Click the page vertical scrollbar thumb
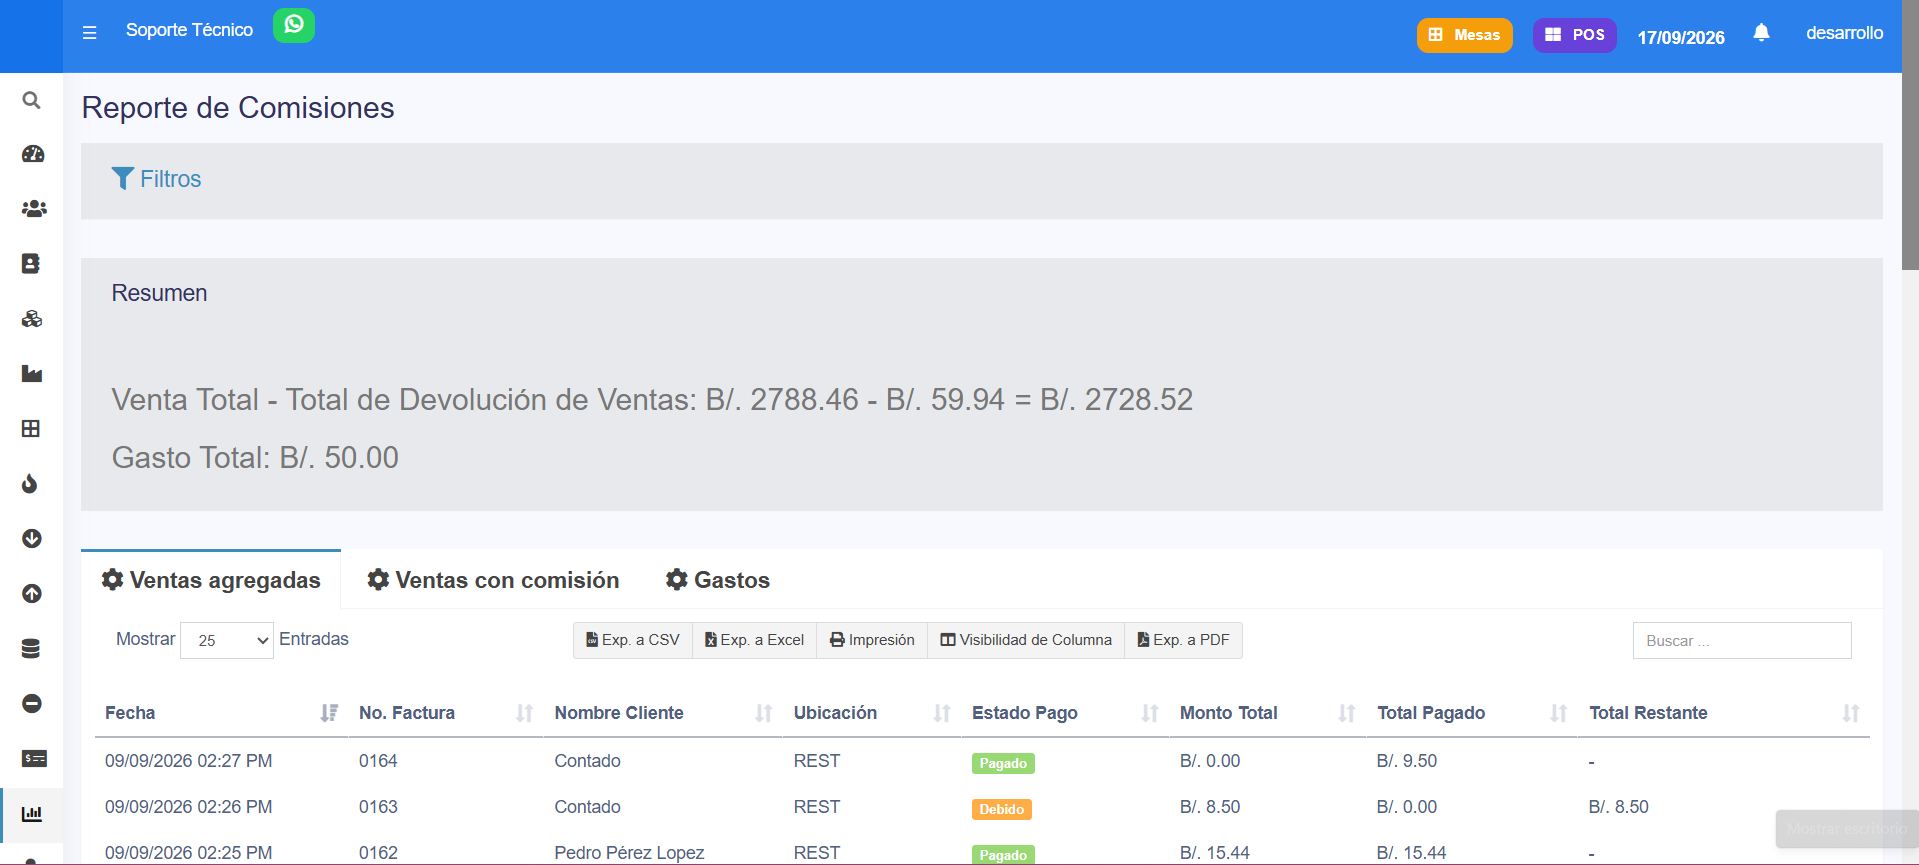Screen dimensions: 1919x865 tap(1910, 135)
